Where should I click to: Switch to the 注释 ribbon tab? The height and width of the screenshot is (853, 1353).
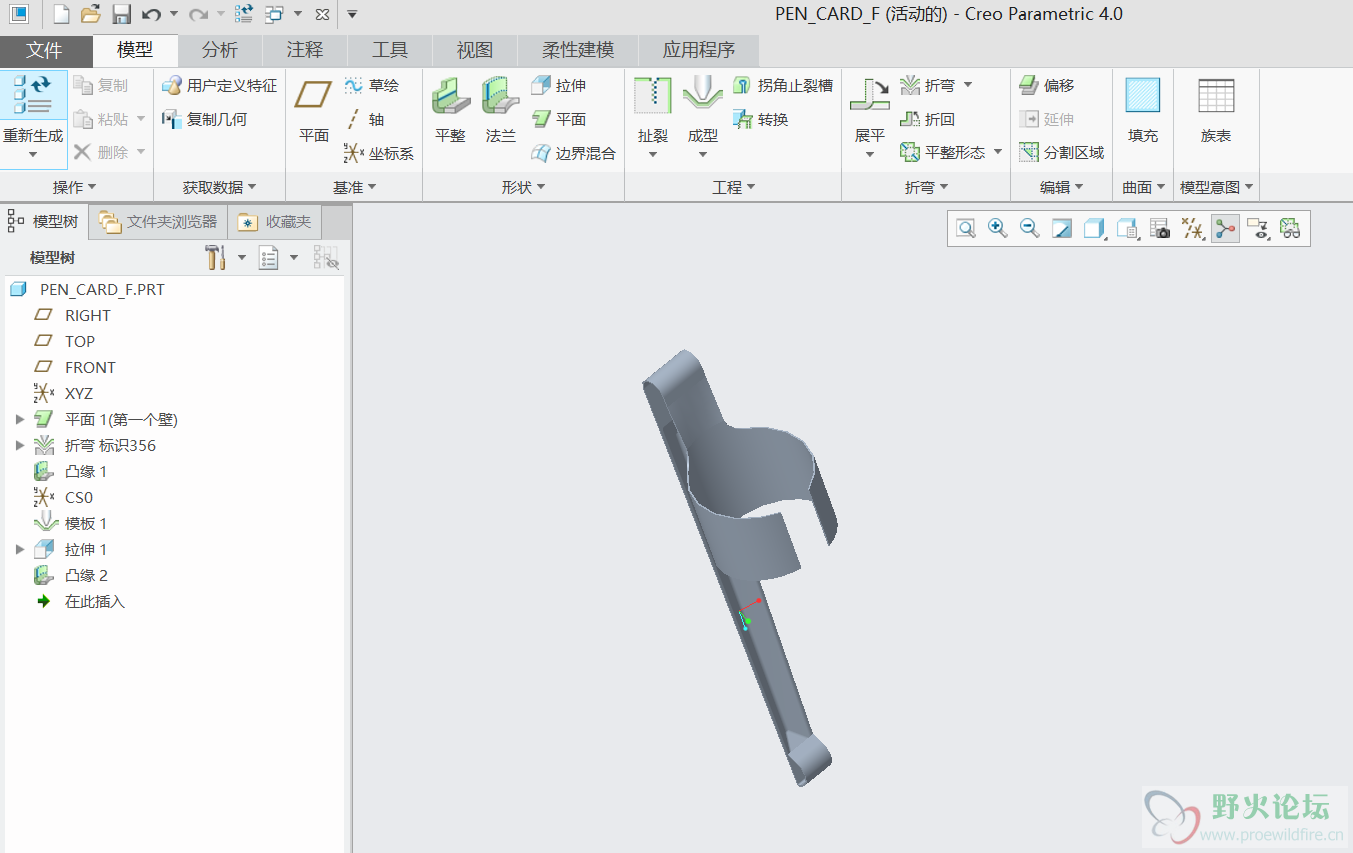coord(305,50)
